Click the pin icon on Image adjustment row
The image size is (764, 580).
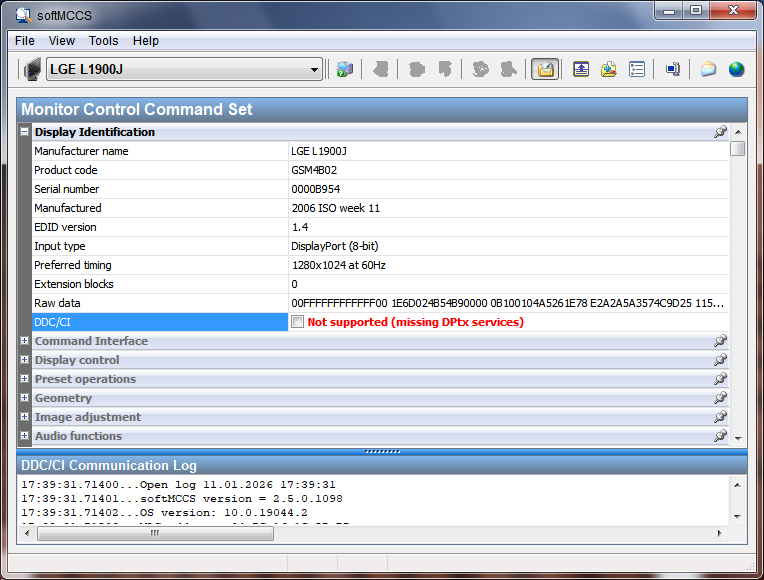pyautogui.click(x=721, y=417)
